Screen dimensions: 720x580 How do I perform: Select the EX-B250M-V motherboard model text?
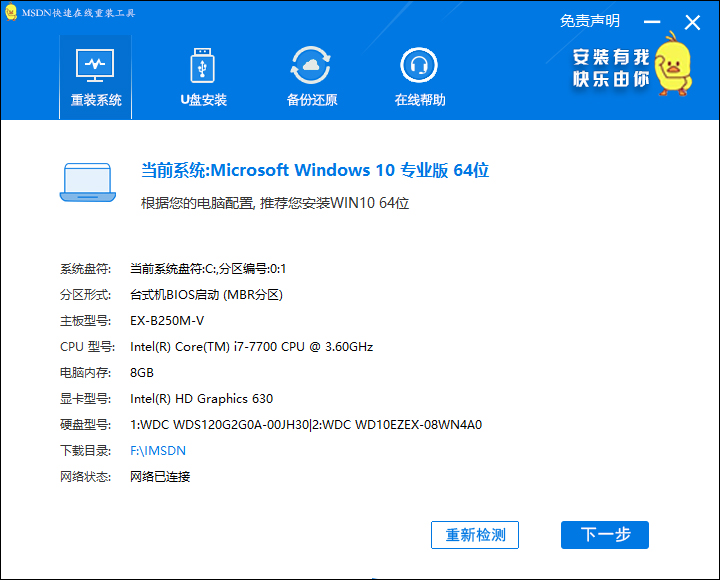click(x=167, y=321)
